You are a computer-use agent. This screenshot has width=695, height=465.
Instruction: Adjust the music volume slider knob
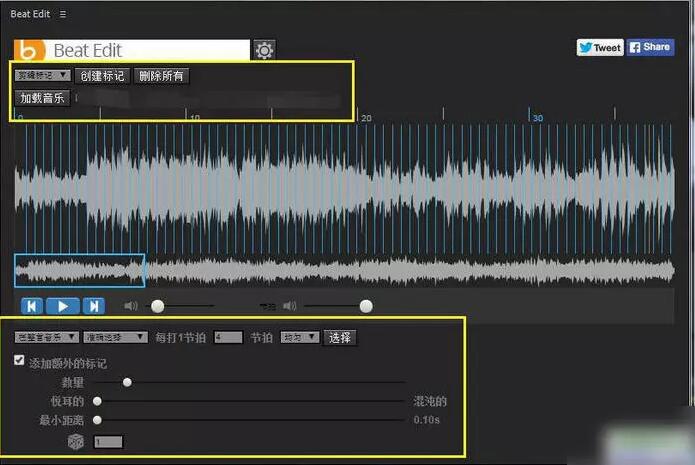tap(157, 306)
